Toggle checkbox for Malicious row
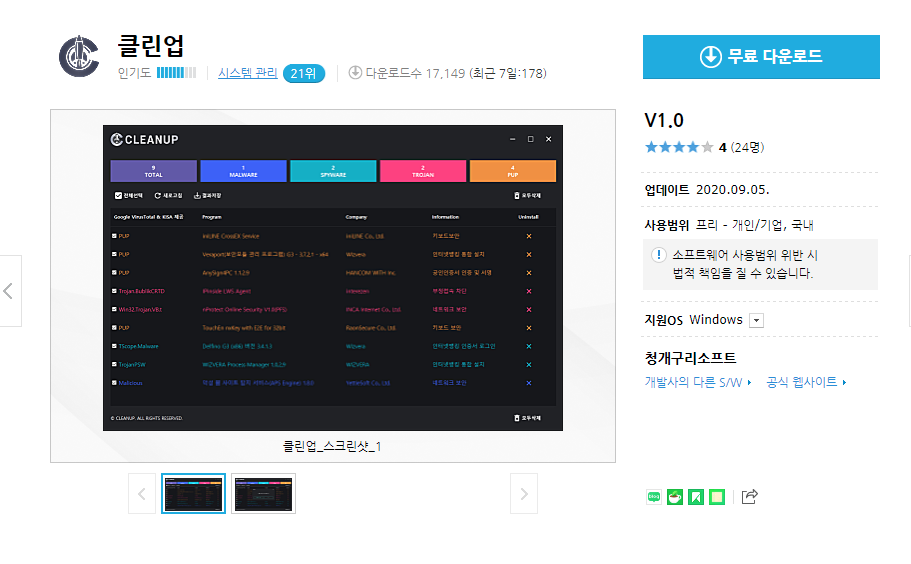 click(114, 383)
